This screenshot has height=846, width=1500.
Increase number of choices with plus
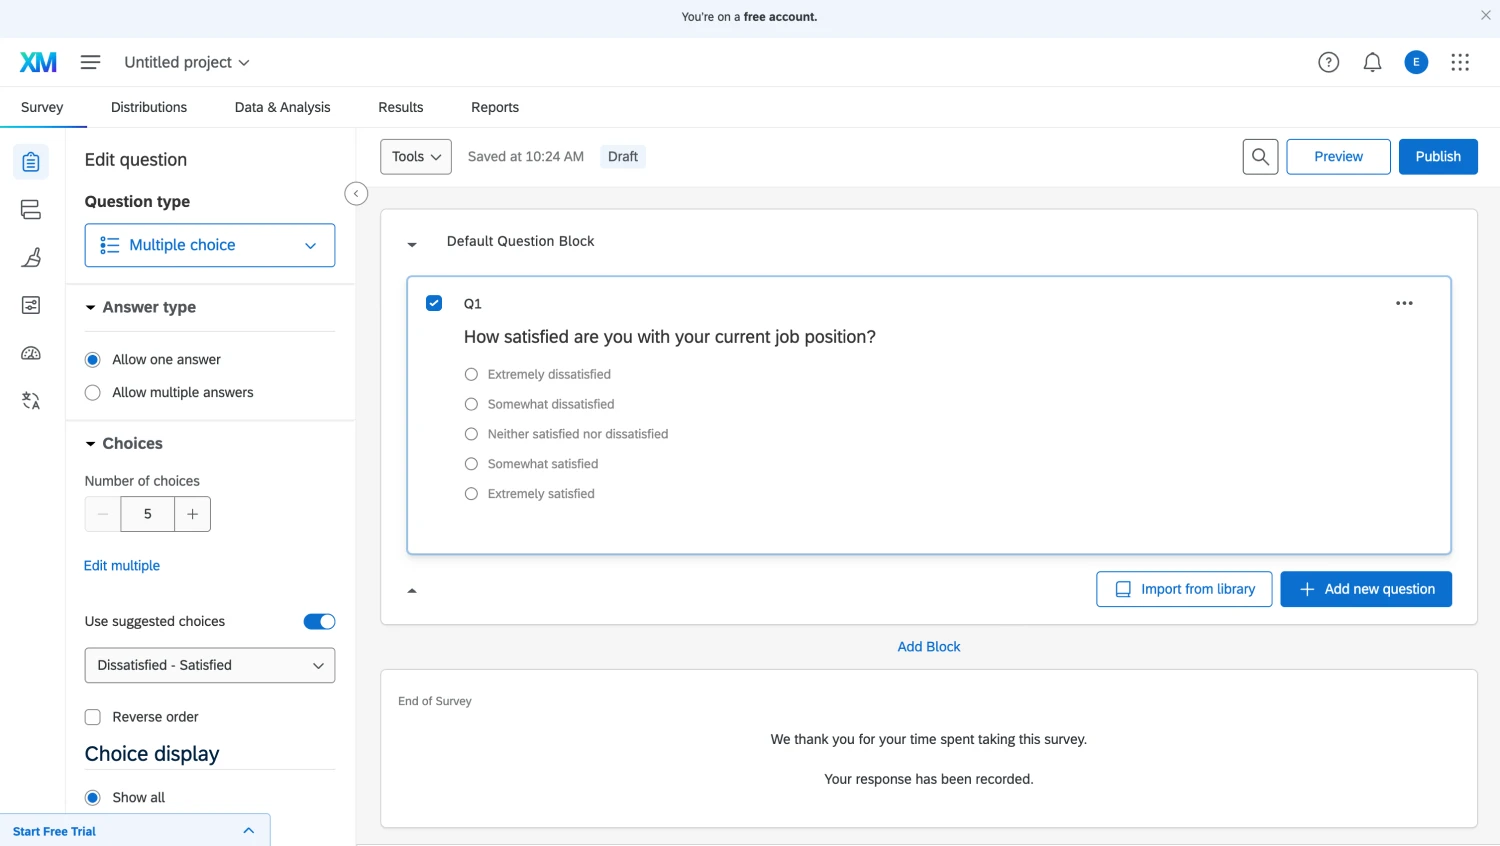(x=192, y=514)
